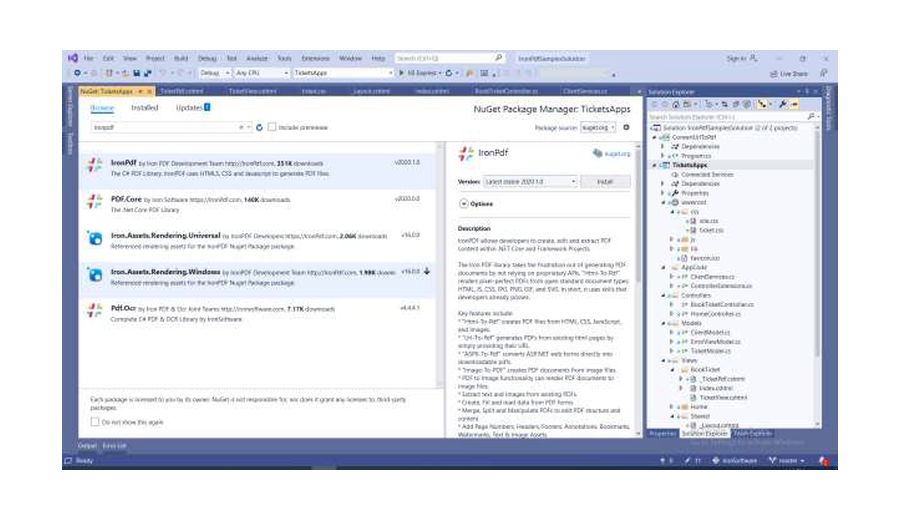This screenshot has width=900, height=520.
Task: Click the search magnifier in Solution Explorer
Action: [810, 117]
